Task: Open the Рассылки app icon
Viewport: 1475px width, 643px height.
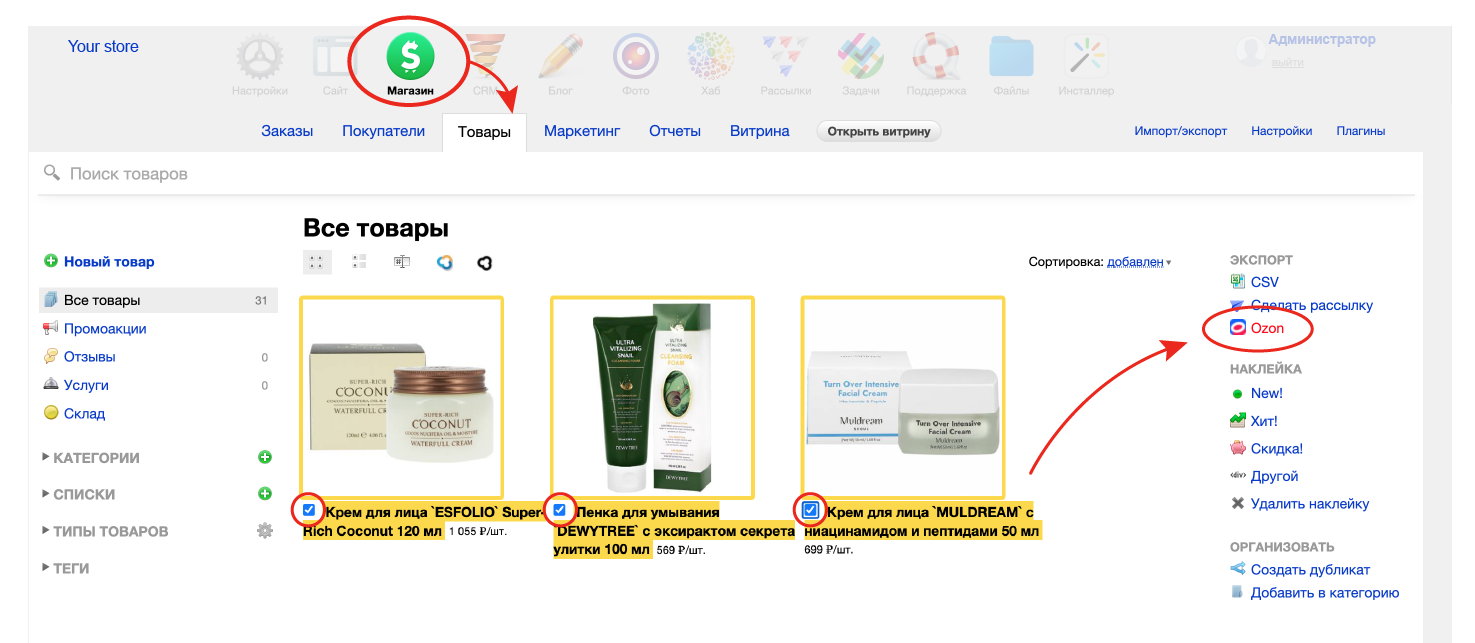Action: tap(785, 57)
